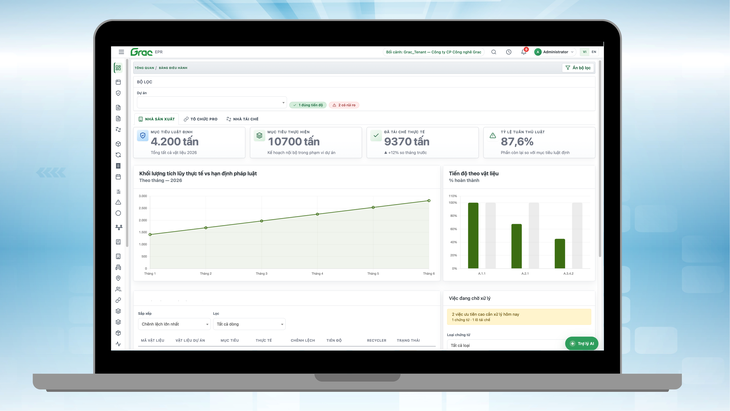Select the chain link icon in the sidebar
This screenshot has width=730, height=411.
(x=118, y=300)
